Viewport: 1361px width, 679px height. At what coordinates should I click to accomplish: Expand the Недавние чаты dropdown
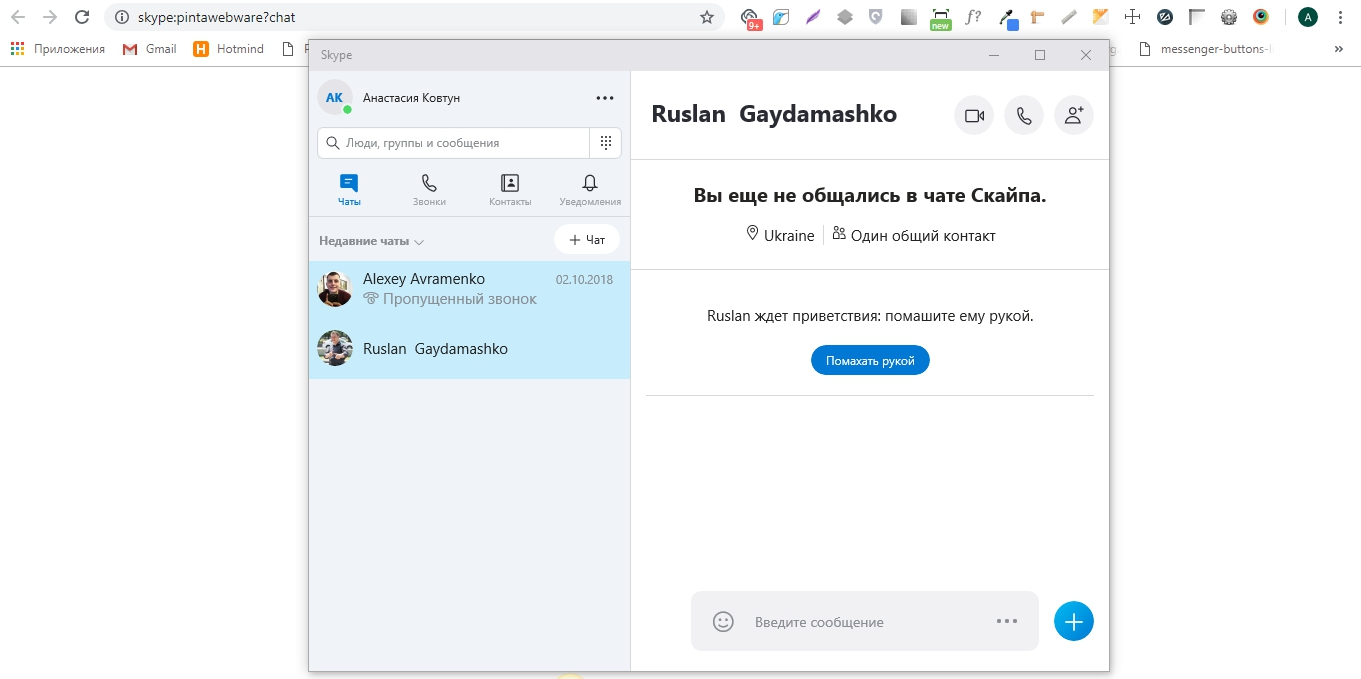click(x=372, y=241)
